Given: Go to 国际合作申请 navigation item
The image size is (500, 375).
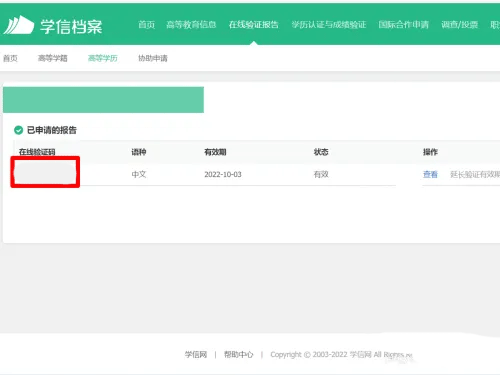Looking at the screenshot, I should point(403,25).
